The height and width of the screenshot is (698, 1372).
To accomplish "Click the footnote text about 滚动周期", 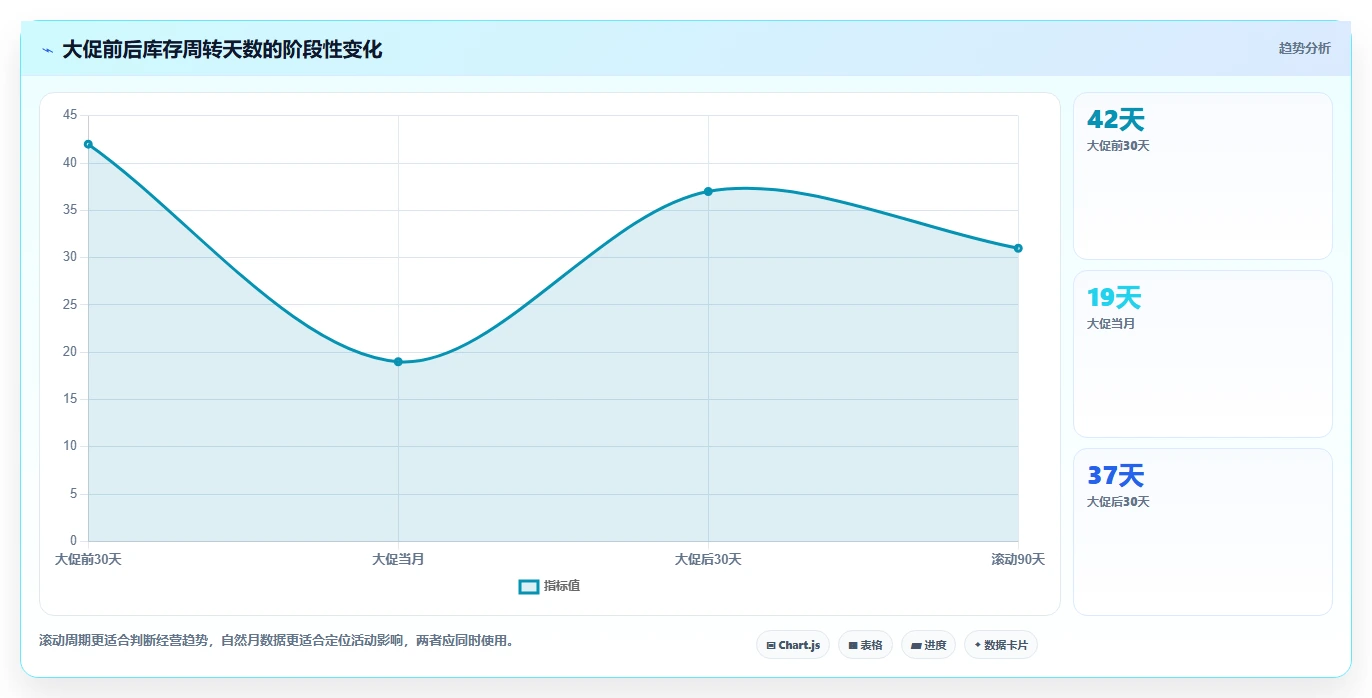I will (277, 640).
